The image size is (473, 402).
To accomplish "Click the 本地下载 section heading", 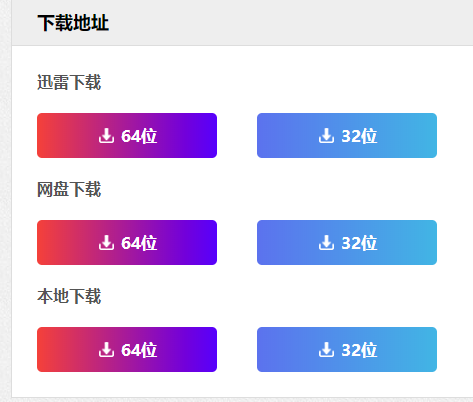I will tap(69, 296).
